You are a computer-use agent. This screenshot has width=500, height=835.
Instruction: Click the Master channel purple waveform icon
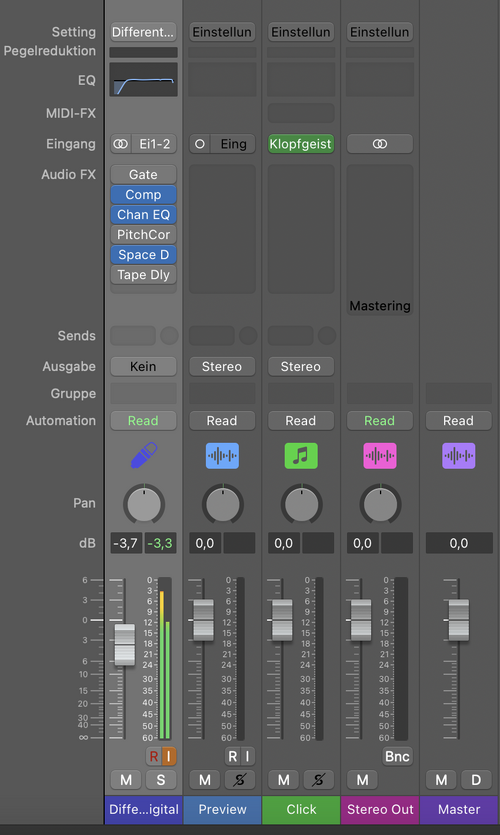pos(458,456)
